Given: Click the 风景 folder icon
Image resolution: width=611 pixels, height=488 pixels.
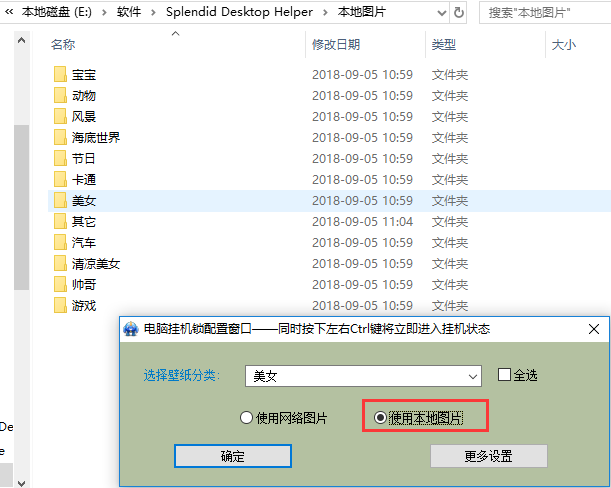Looking at the screenshot, I should (x=60, y=116).
